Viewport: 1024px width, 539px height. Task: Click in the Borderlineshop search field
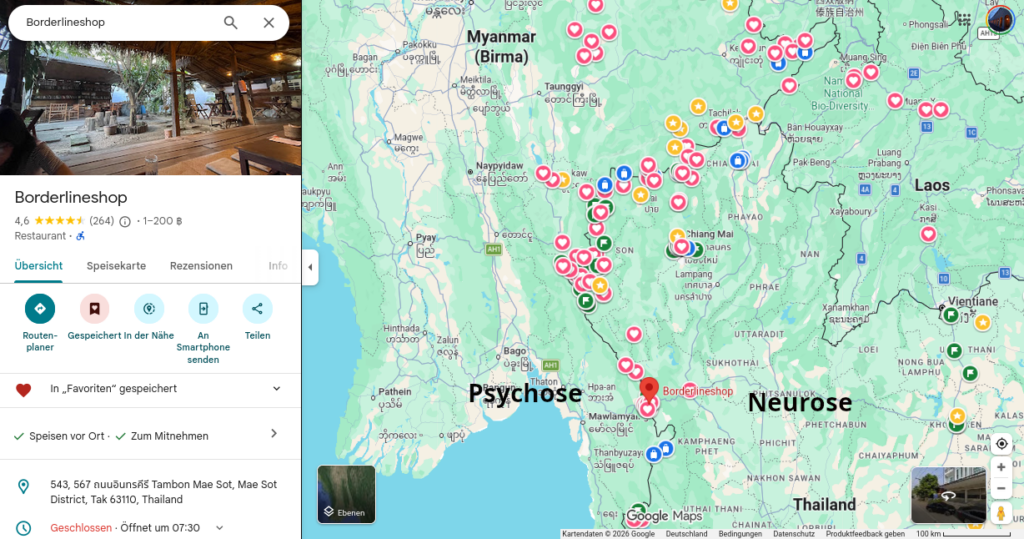(x=115, y=22)
